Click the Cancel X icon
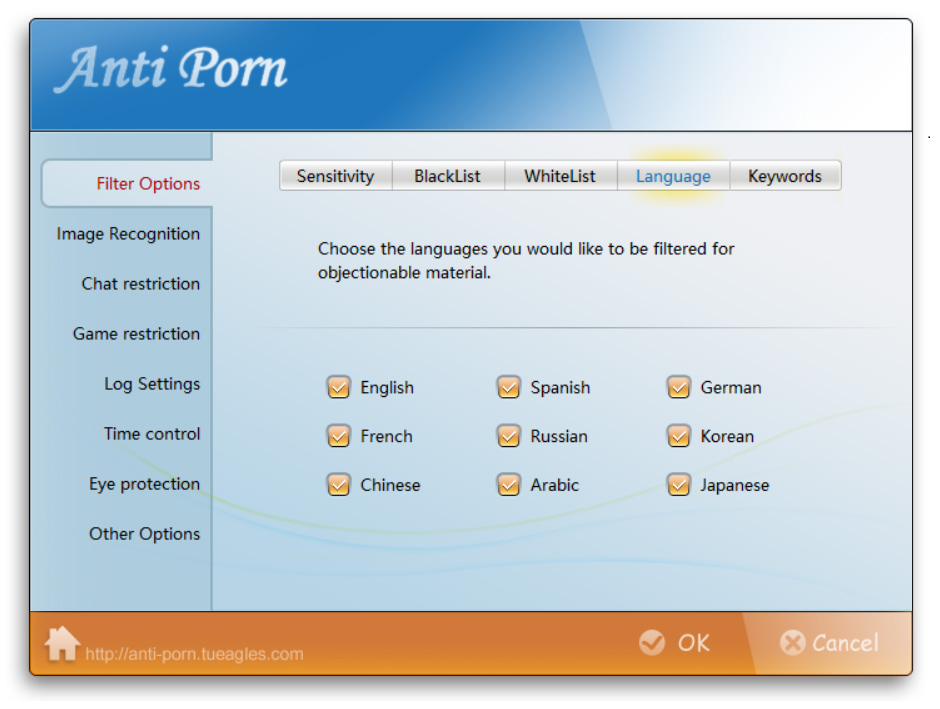940x709 pixels. point(792,643)
